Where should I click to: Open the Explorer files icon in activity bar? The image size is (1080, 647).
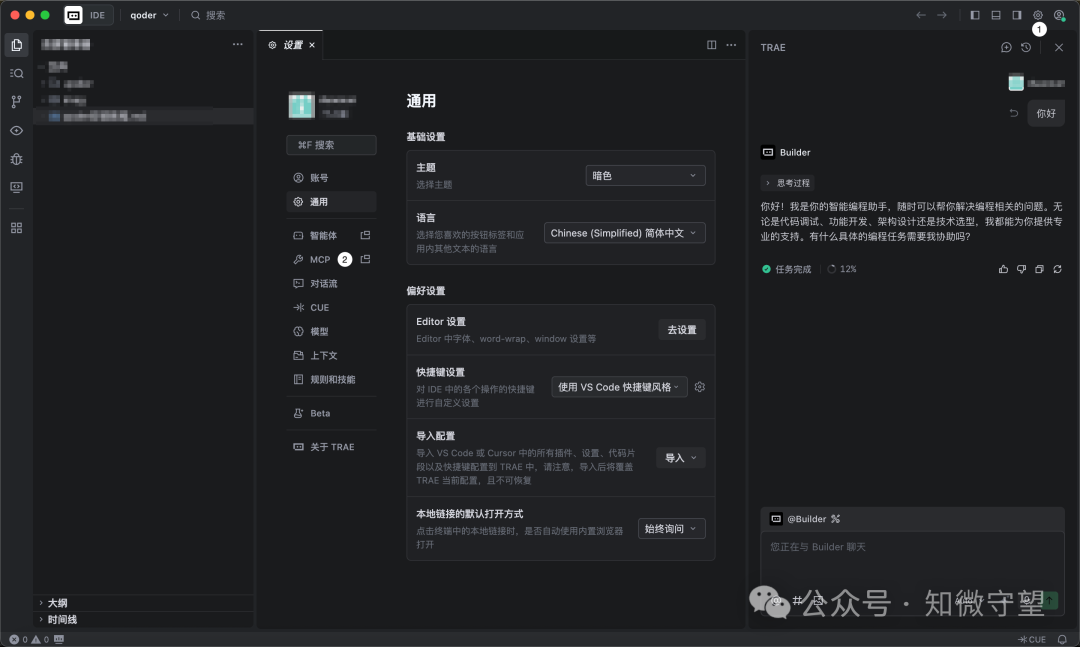17,45
